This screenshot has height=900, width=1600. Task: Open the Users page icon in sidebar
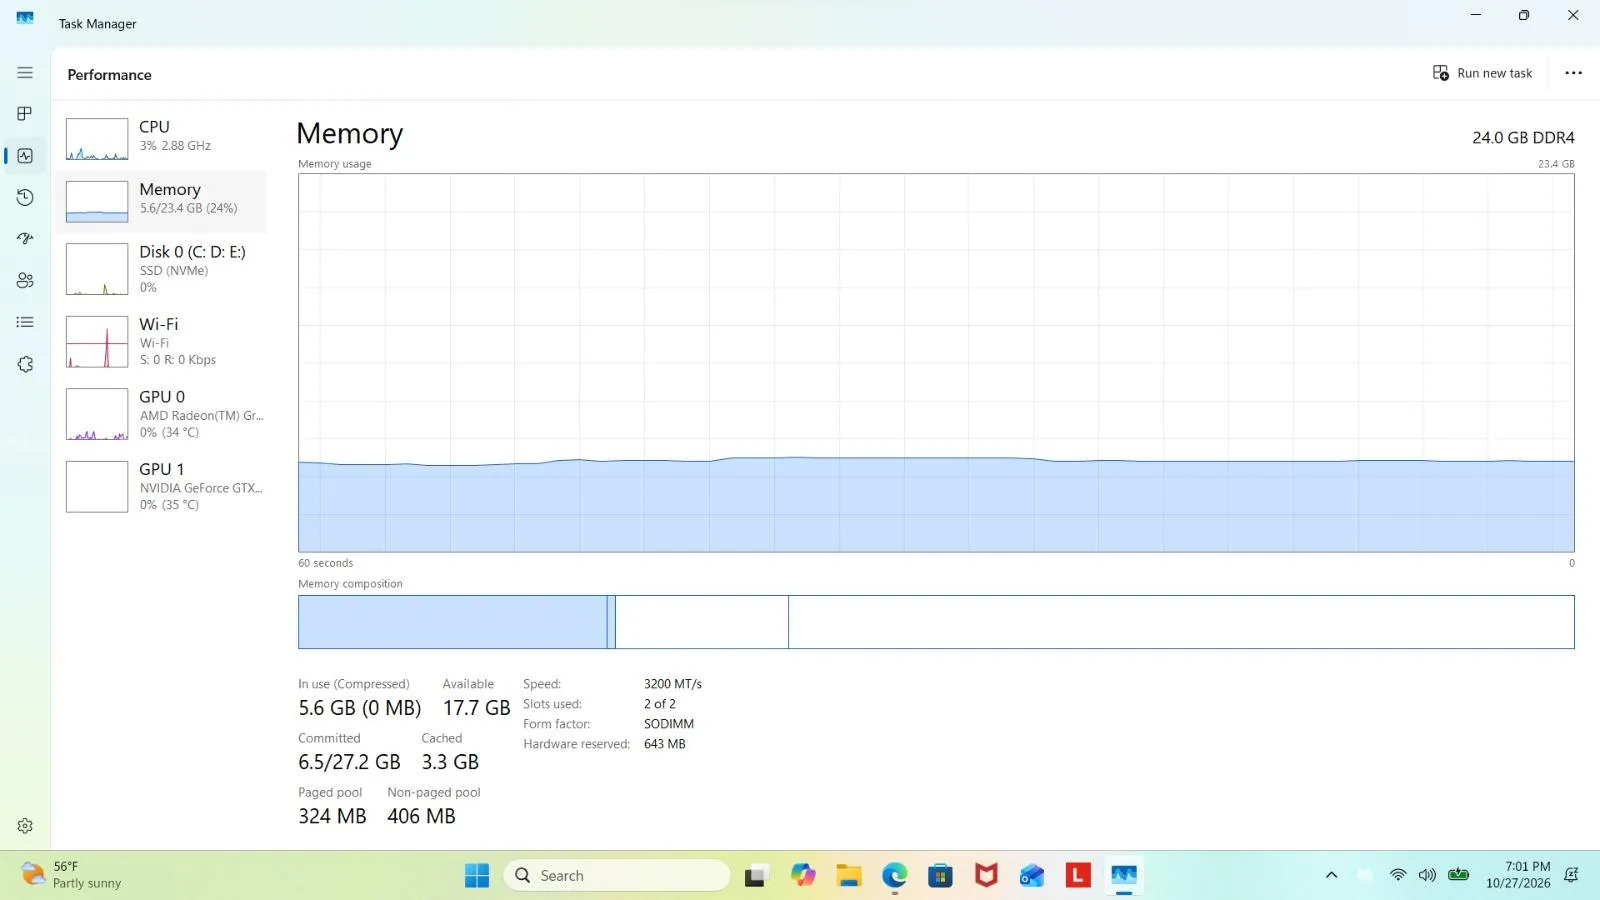click(x=25, y=281)
